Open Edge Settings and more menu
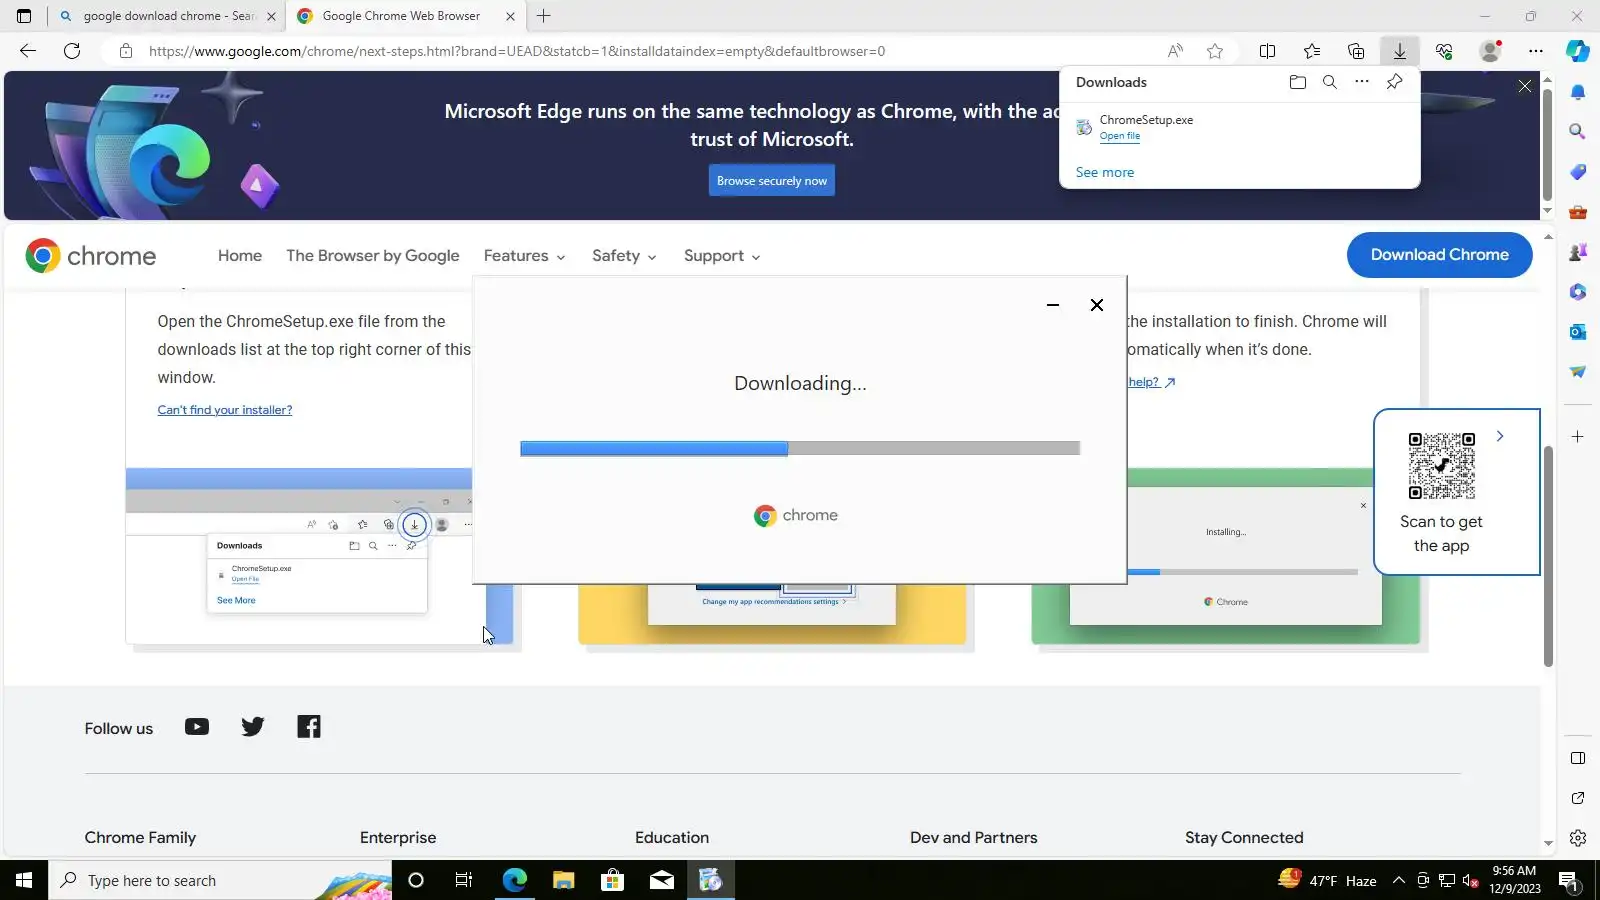This screenshot has width=1600, height=900. pos(1536,51)
